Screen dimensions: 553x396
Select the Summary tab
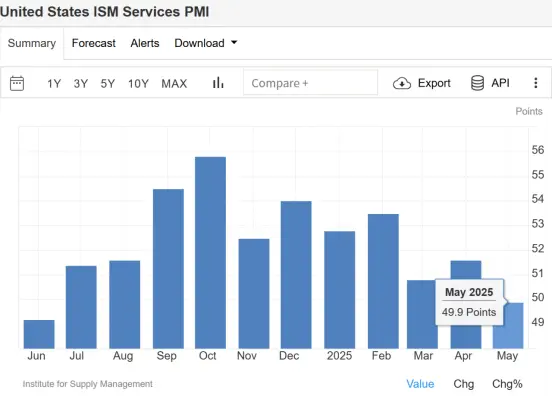pos(32,43)
